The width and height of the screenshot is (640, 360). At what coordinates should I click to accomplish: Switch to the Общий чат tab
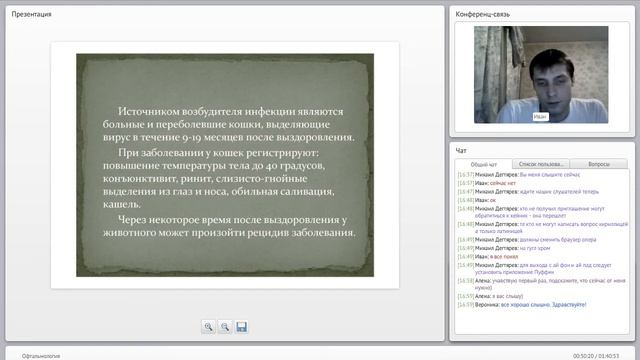pyautogui.click(x=484, y=164)
